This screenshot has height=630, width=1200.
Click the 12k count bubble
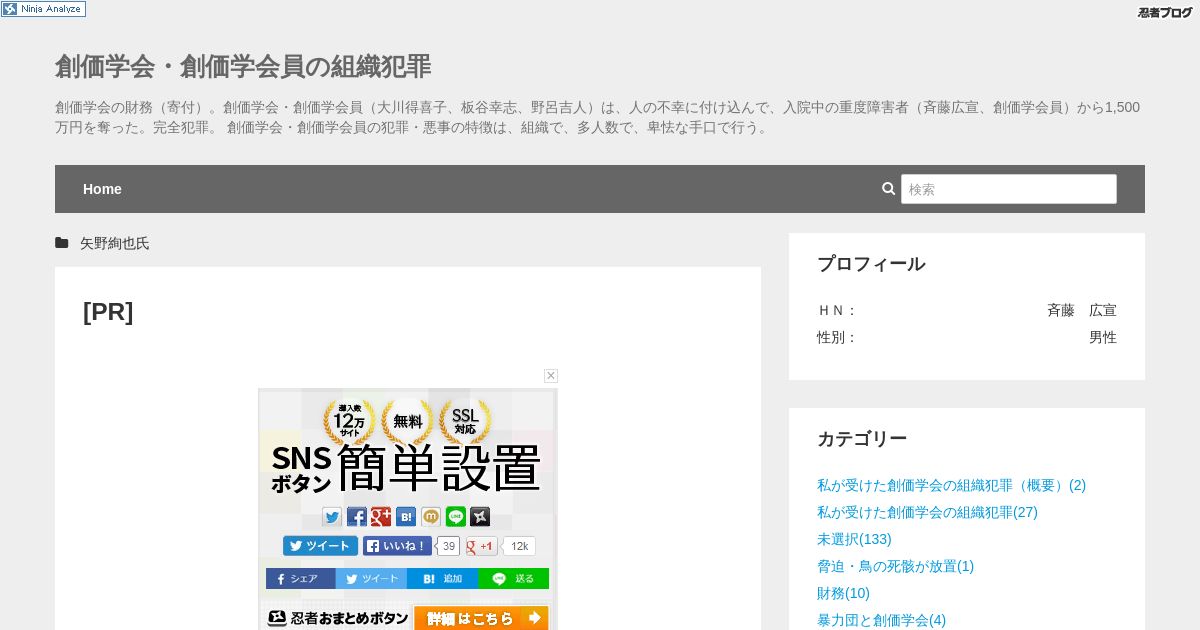tap(519, 546)
